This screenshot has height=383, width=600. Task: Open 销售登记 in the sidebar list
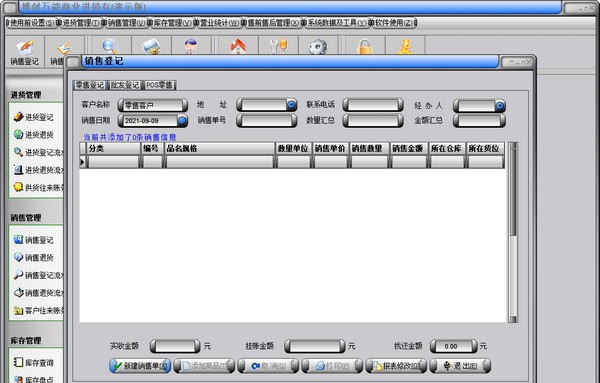tap(34, 240)
